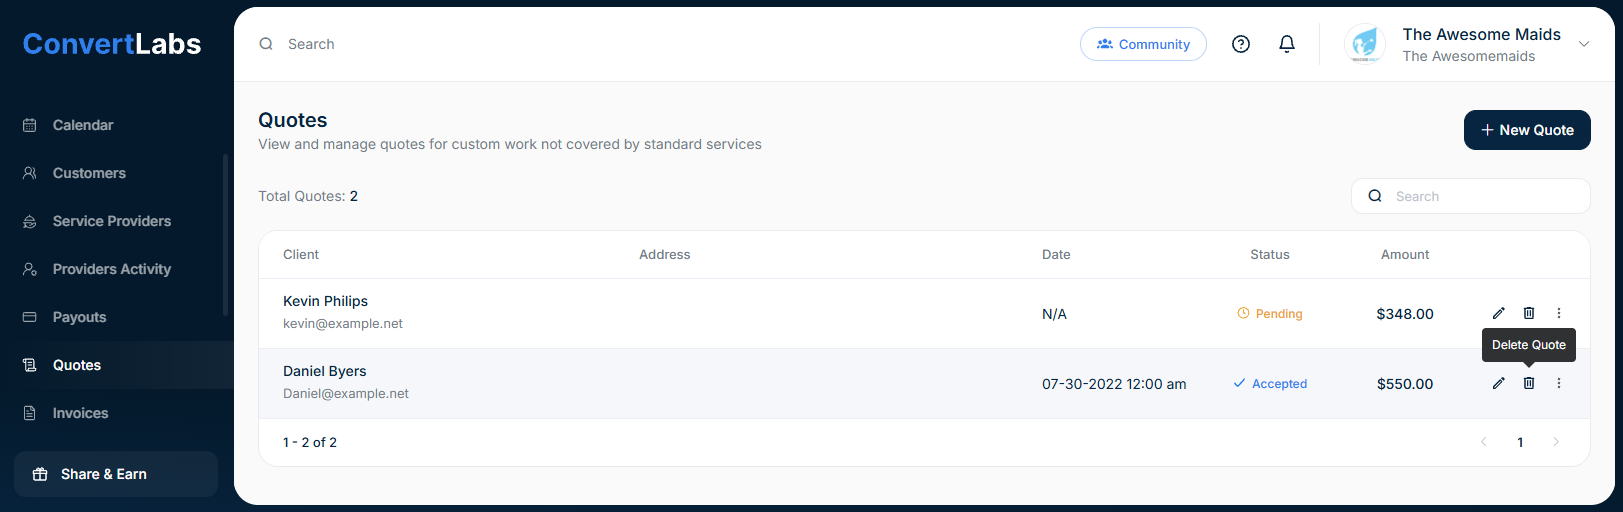Image resolution: width=1623 pixels, height=512 pixels.
Task: Go to Customers in the sidebar
Action: 89,173
